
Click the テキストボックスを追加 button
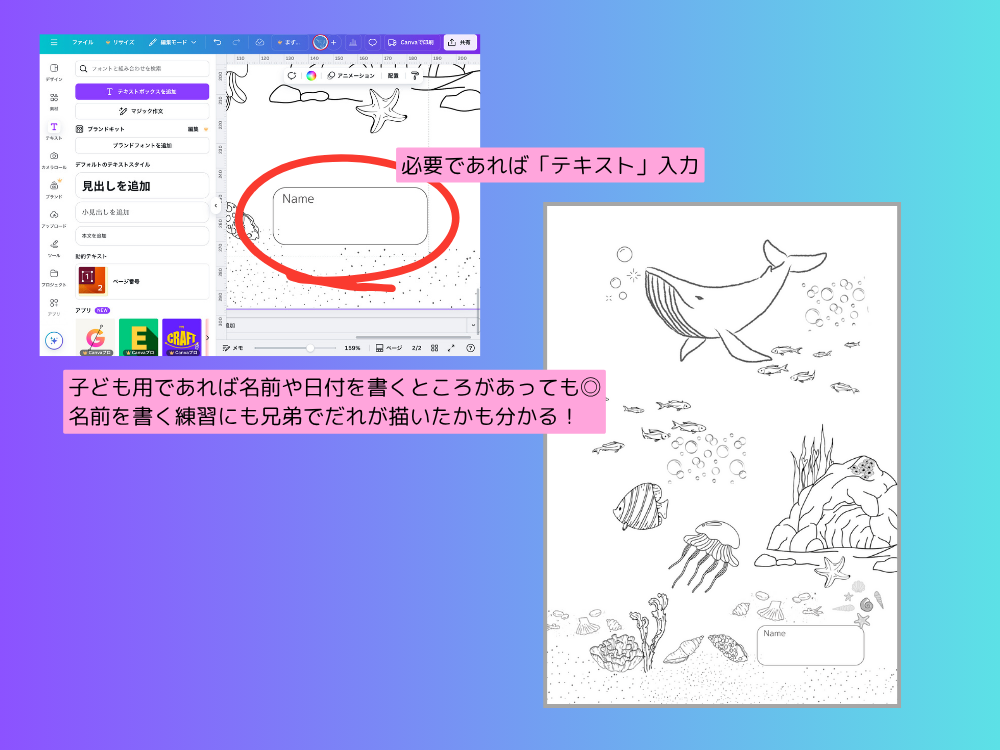(142, 91)
